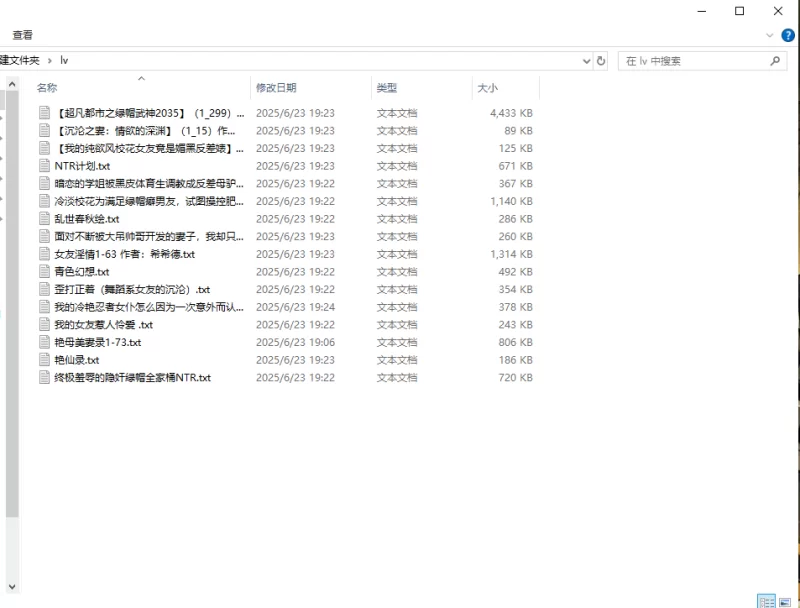Expand the ribbon using the top-right chevron
Viewport: 800px width, 608px height.
point(769,35)
